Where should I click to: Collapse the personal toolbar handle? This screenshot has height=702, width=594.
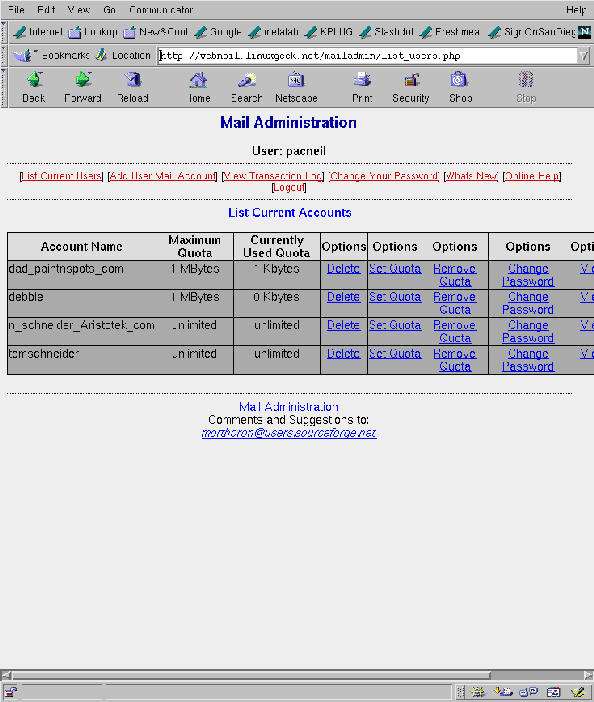coord(4,32)
